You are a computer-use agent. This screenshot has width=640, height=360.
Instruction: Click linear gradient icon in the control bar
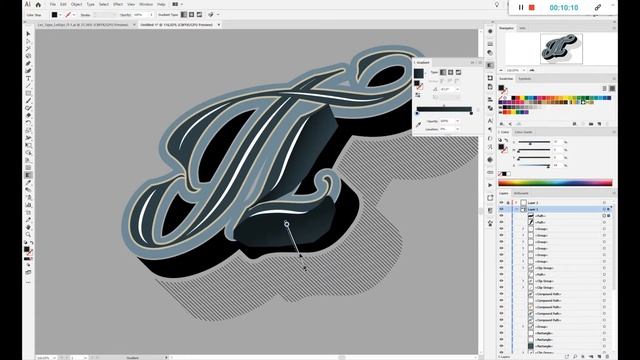tap(184, 15)
